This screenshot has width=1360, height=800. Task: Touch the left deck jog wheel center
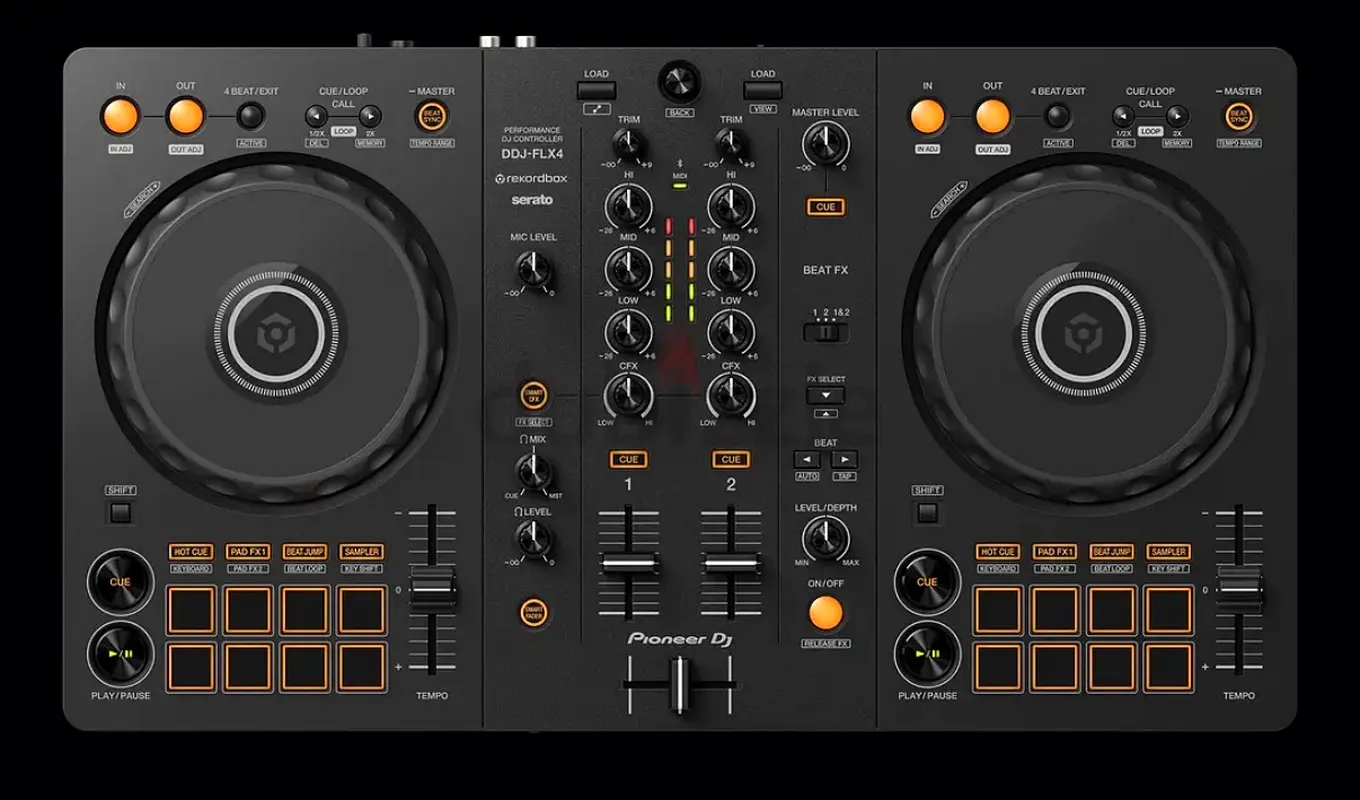click(275, 332)
